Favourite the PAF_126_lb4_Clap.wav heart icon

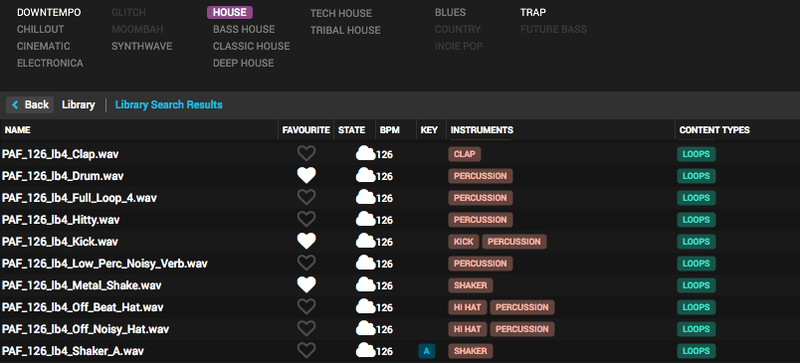coord(306,154)
